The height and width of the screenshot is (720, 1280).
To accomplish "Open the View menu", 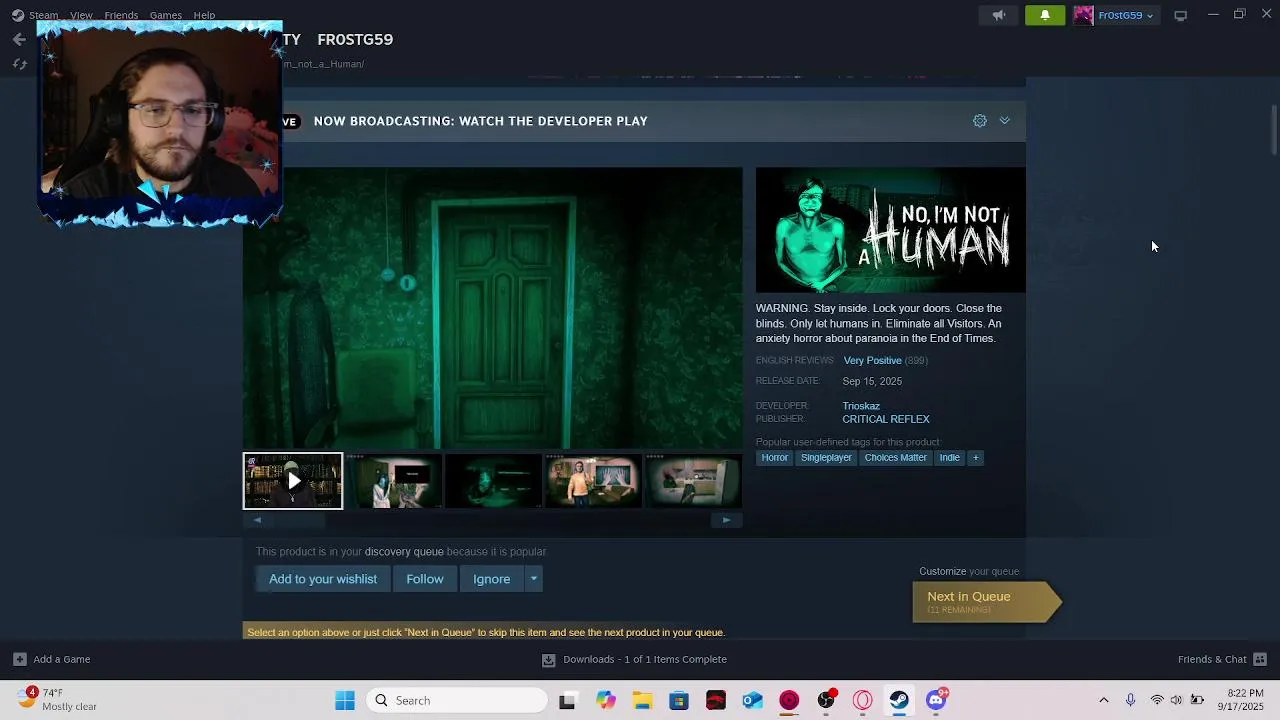I will click(81, 15).
